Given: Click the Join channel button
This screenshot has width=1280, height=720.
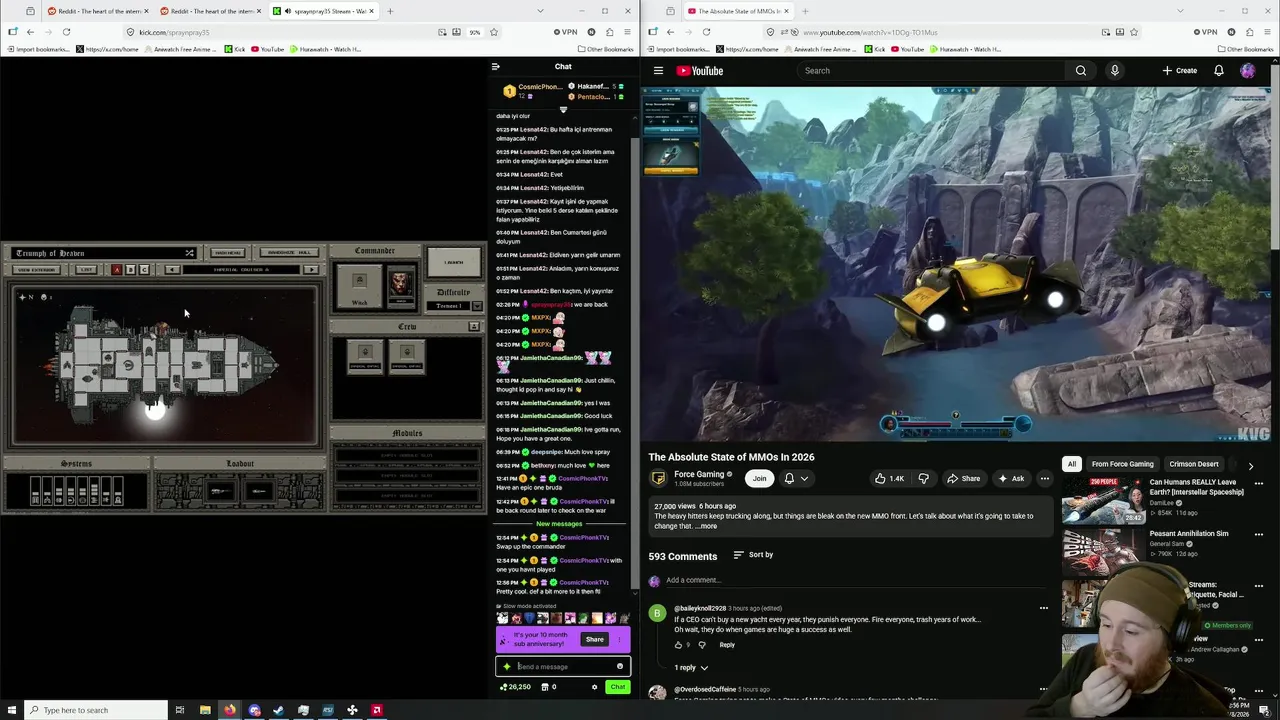Looking at the screenshot, I should [760, 478].
